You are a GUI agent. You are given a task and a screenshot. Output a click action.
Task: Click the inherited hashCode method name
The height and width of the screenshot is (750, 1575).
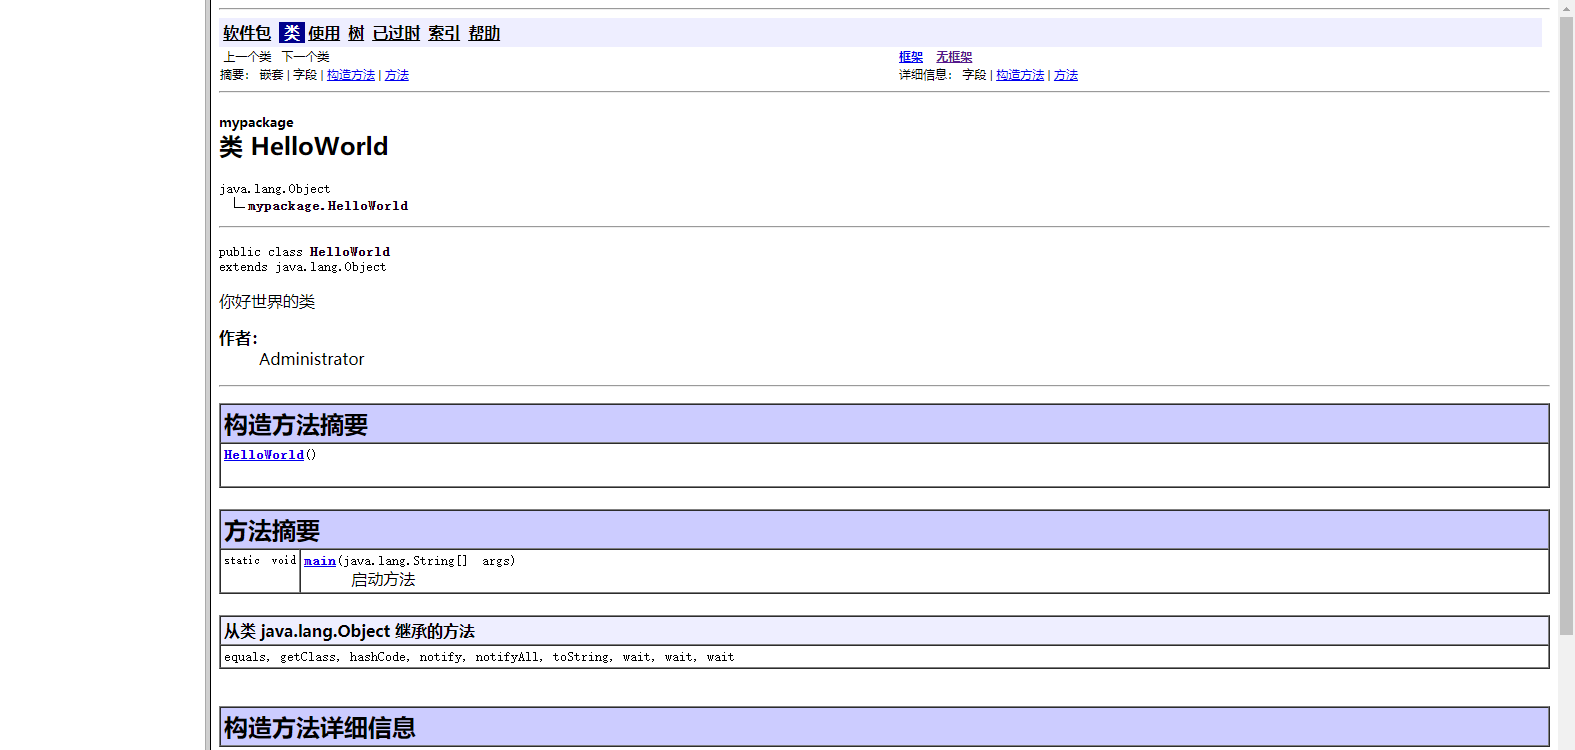click(377, 657)
